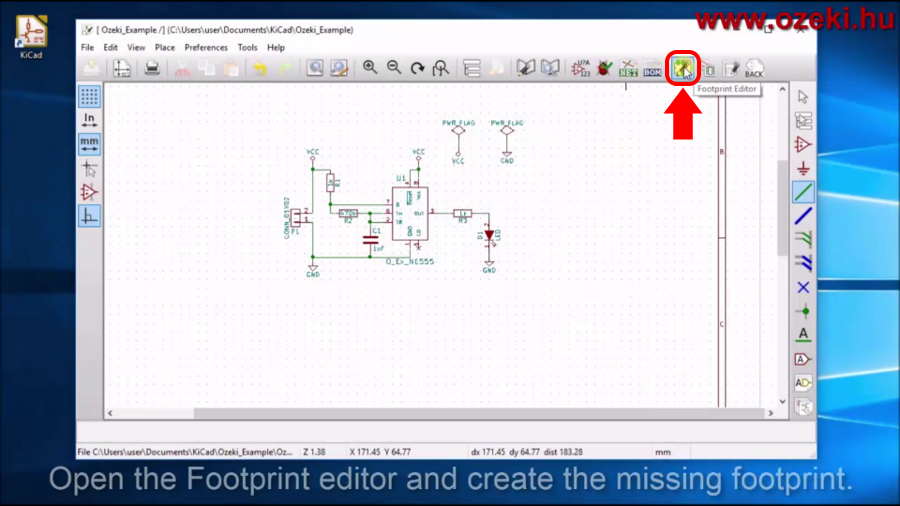
Task: Open the Edit menu
Action: [x=110, y=48]
